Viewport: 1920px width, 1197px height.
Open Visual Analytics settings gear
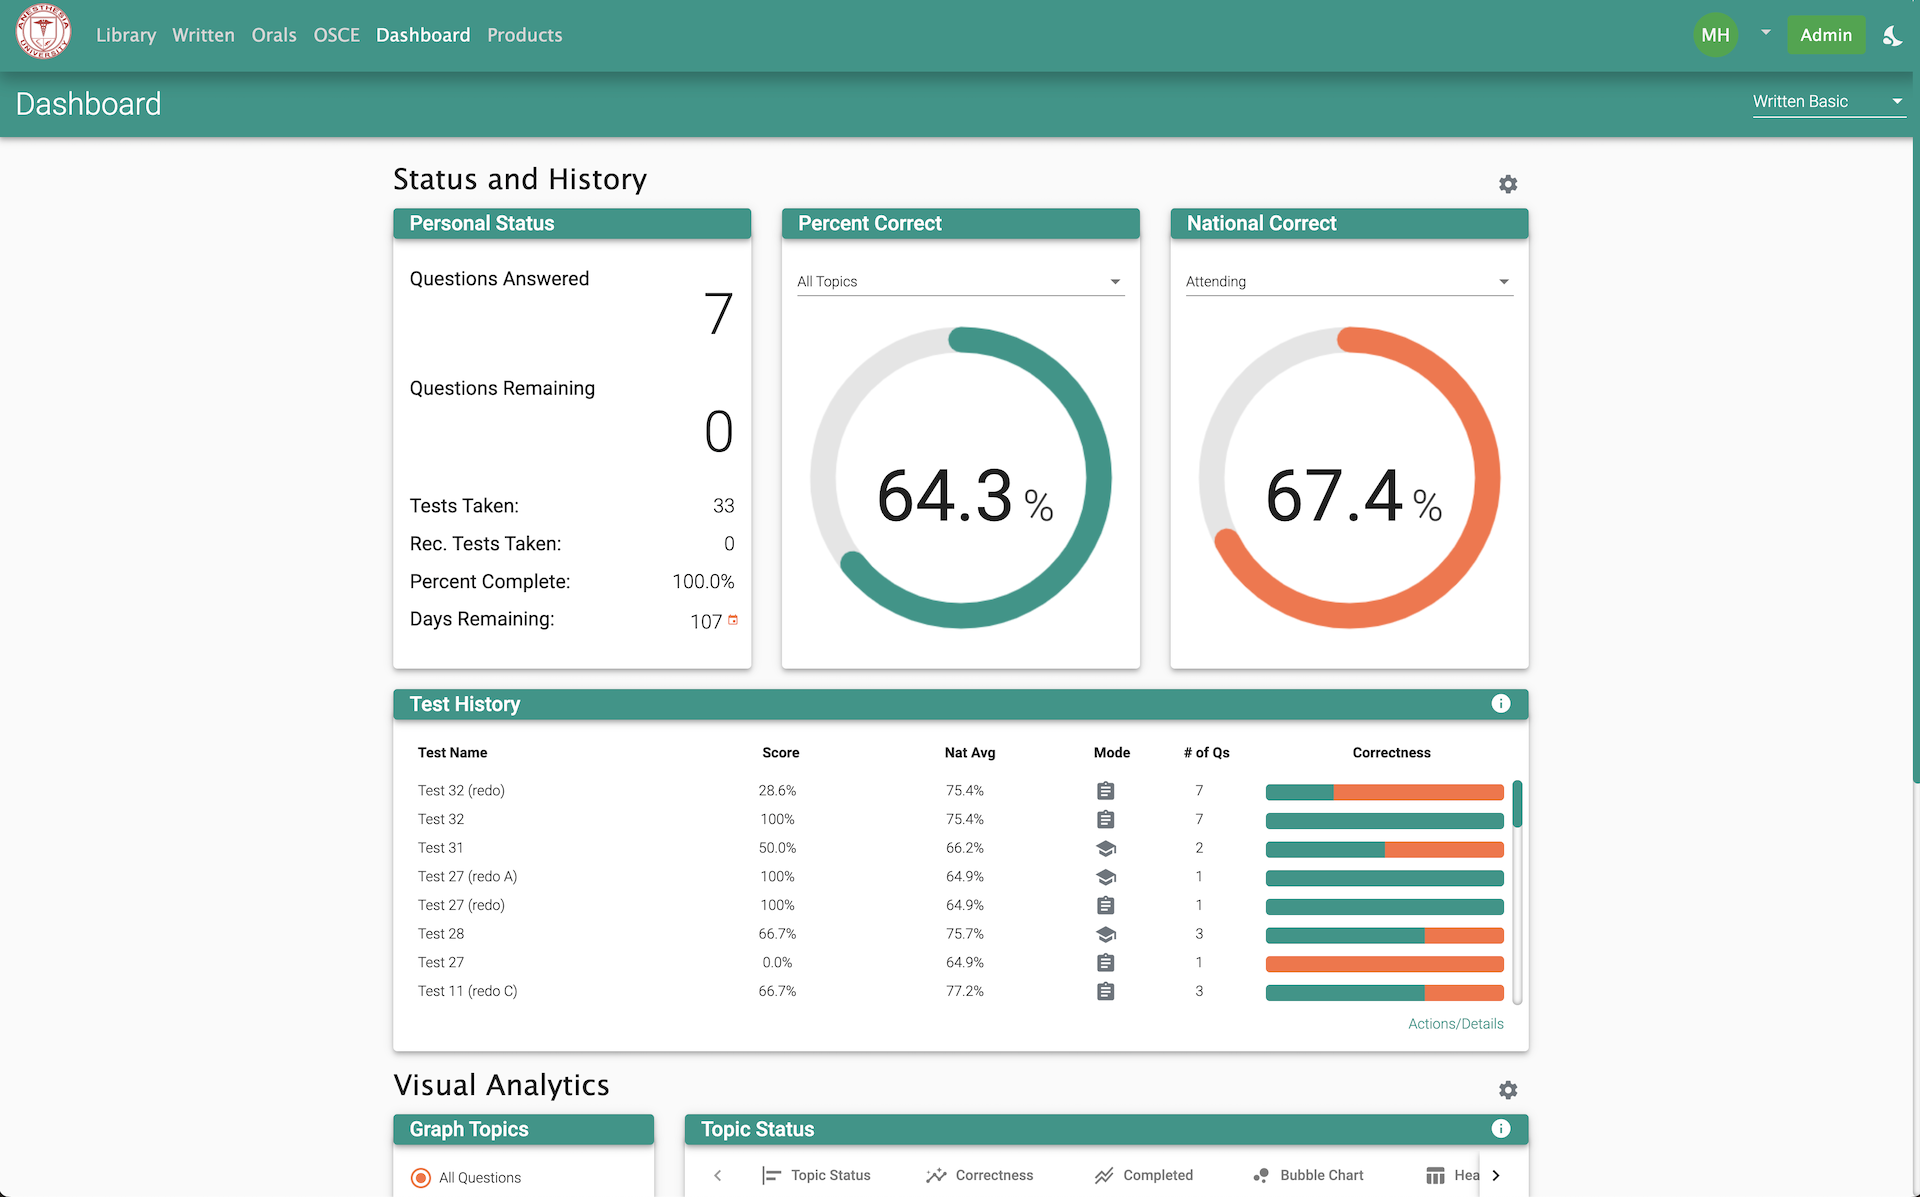[1508, 1090]
